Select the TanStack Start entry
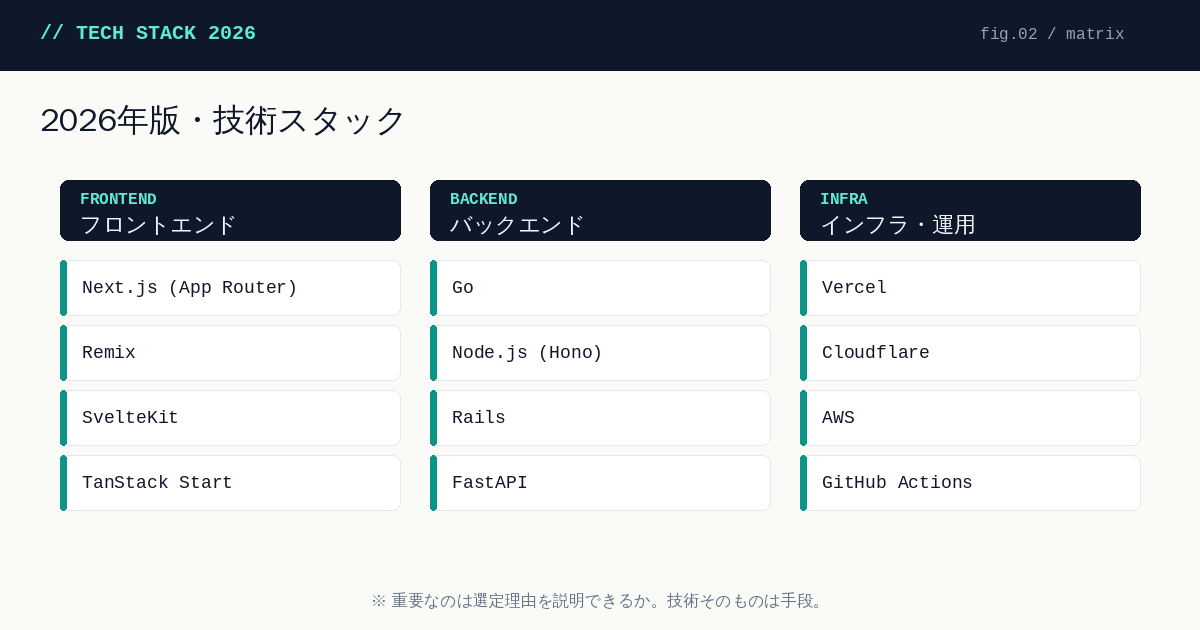 pyautogui.click(x=230, y=483)
